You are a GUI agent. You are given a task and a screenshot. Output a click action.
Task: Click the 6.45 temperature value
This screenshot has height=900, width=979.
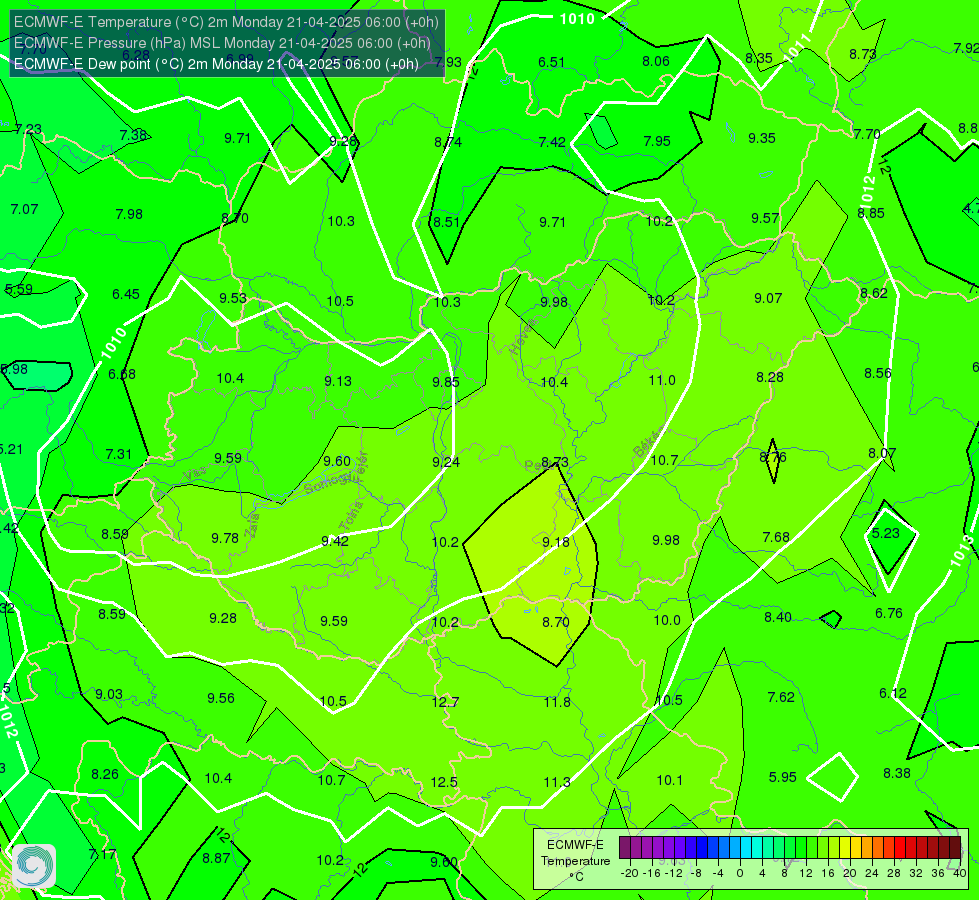[x=126, y=294]
